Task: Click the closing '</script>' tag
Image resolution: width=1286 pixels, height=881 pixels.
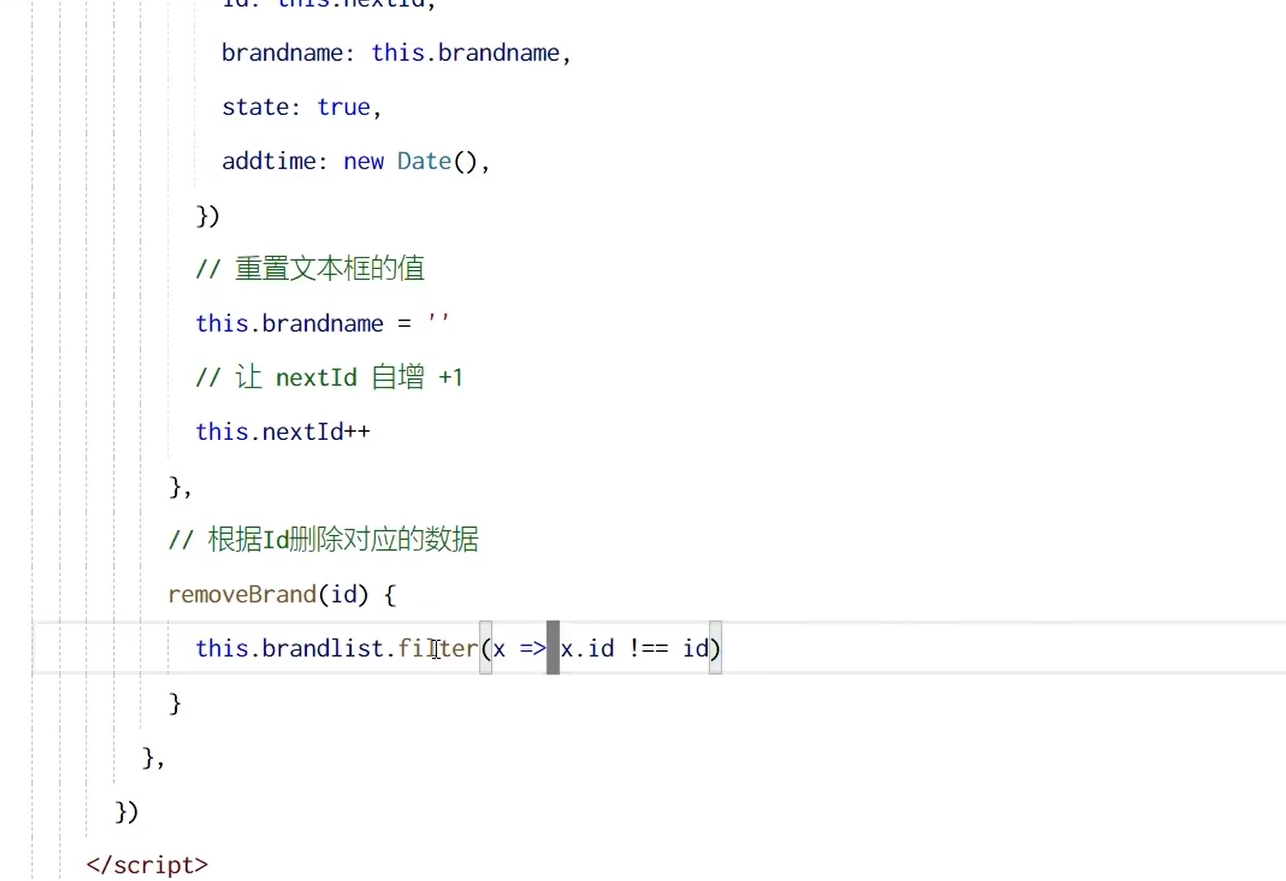Action: click(147, 864)
